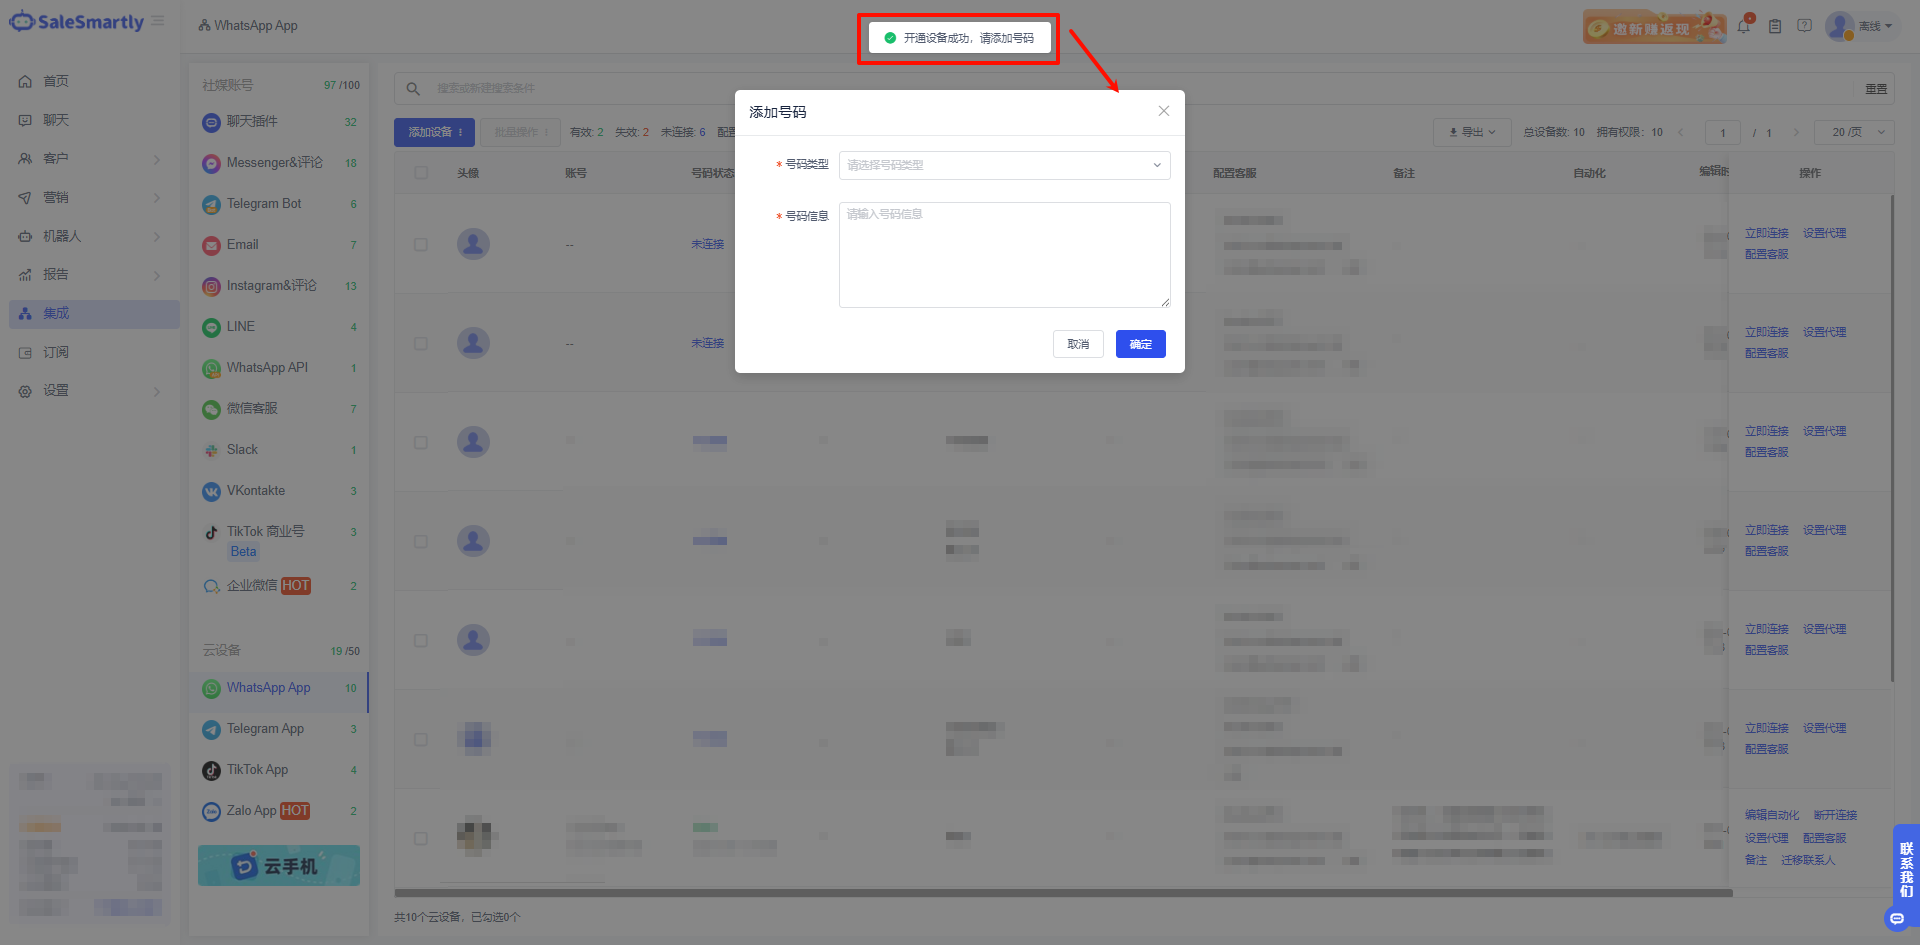The width and height of the screenshot is (1920, 945).
Task: Focus the 号码信息 text area
Action: pos(1004,255)
